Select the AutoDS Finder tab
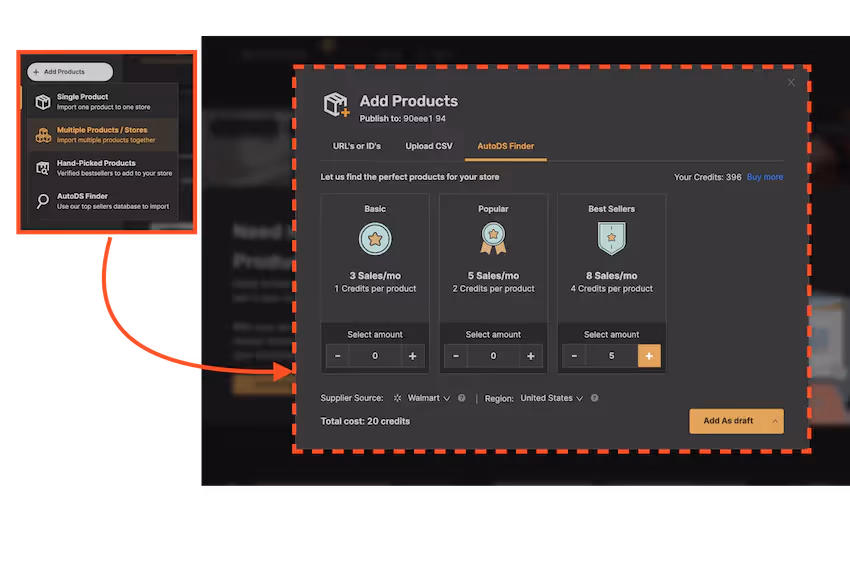The image size is (850, 567). click(506, 146)
